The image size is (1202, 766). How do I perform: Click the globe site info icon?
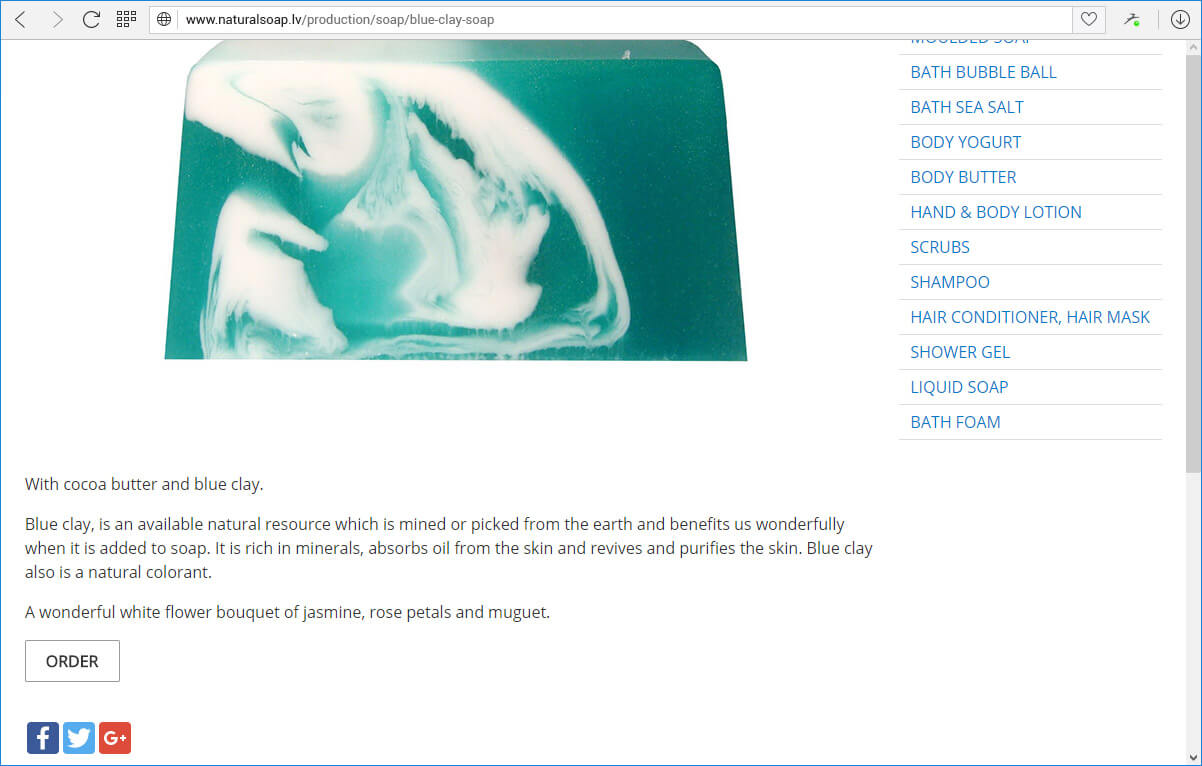pos(165,19)
